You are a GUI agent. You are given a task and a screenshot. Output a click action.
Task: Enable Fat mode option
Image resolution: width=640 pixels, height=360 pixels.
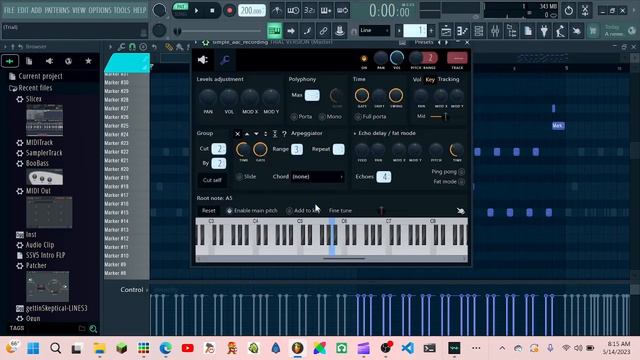[x=449, y=182]
